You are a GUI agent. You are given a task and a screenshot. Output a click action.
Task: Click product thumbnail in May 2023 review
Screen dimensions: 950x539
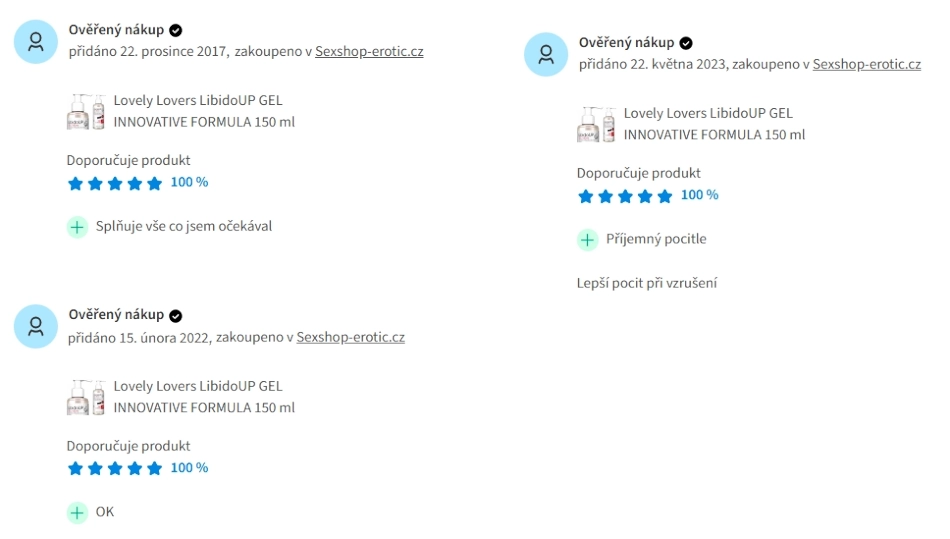coord(596,124)
